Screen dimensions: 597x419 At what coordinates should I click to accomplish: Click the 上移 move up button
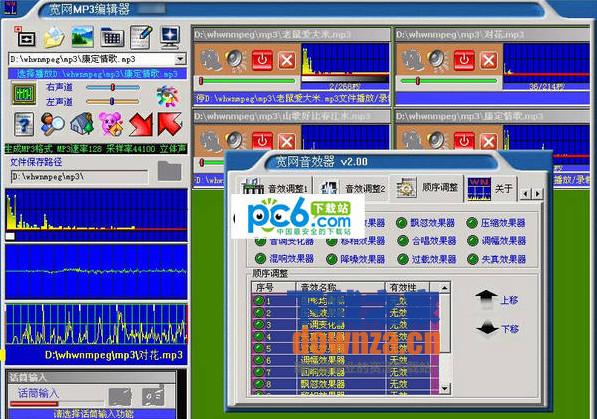pos(496,300)
